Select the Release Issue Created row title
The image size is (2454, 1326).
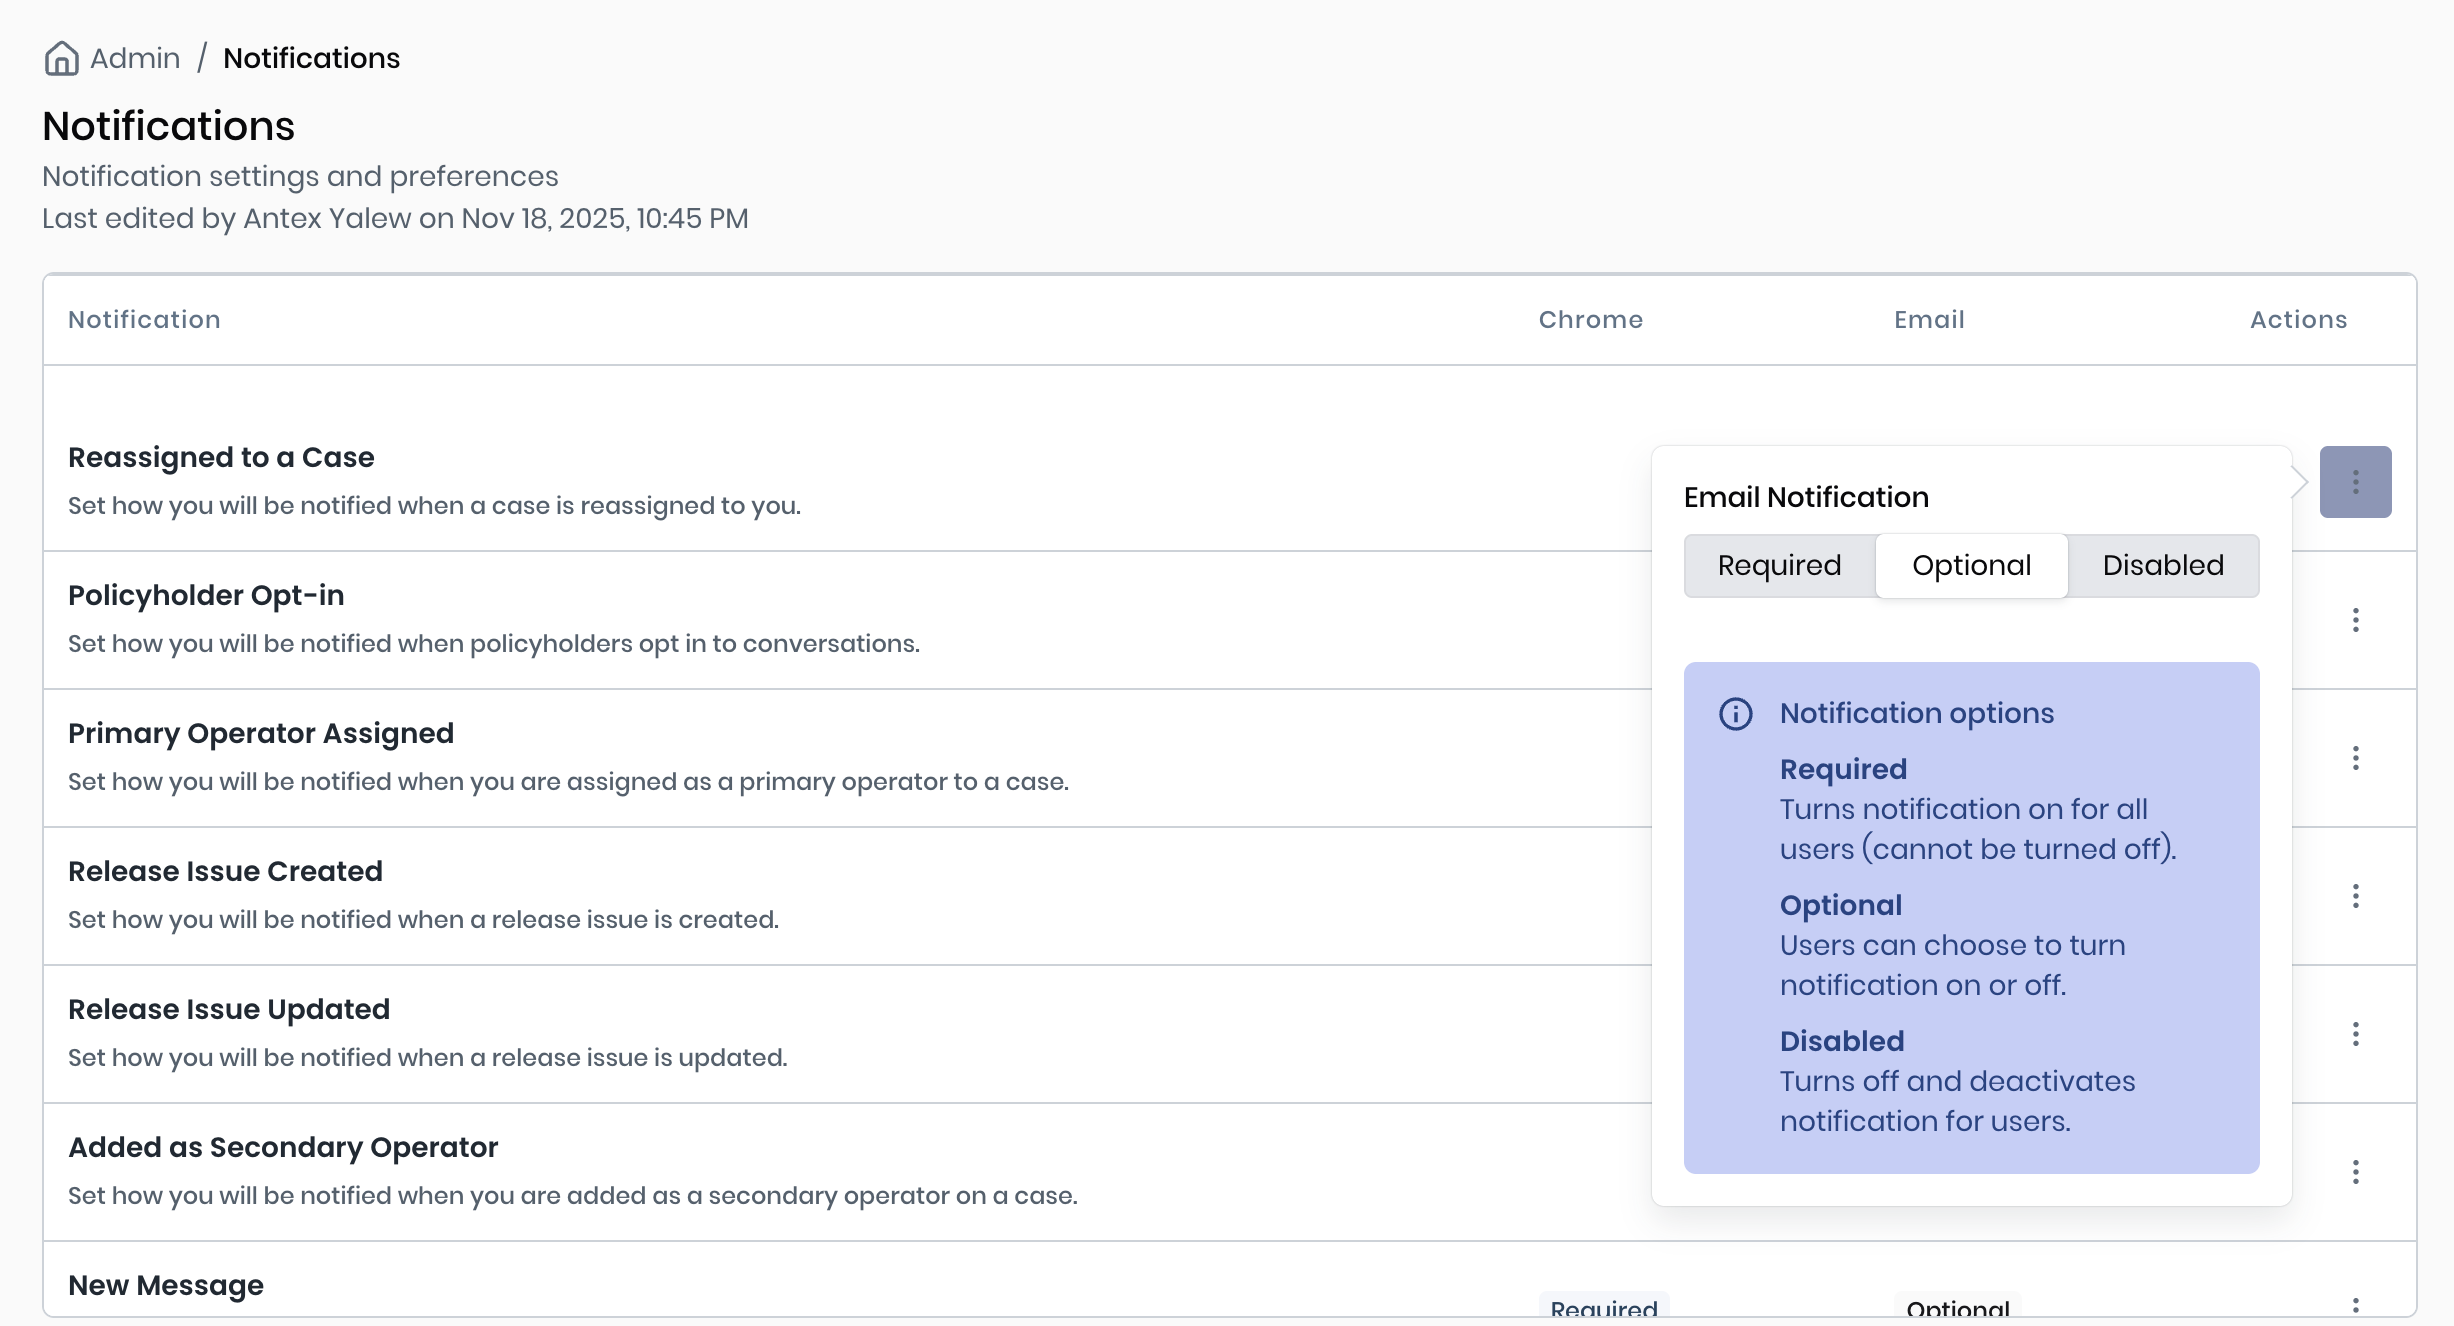pyautogui.click(x=225, y=871)
